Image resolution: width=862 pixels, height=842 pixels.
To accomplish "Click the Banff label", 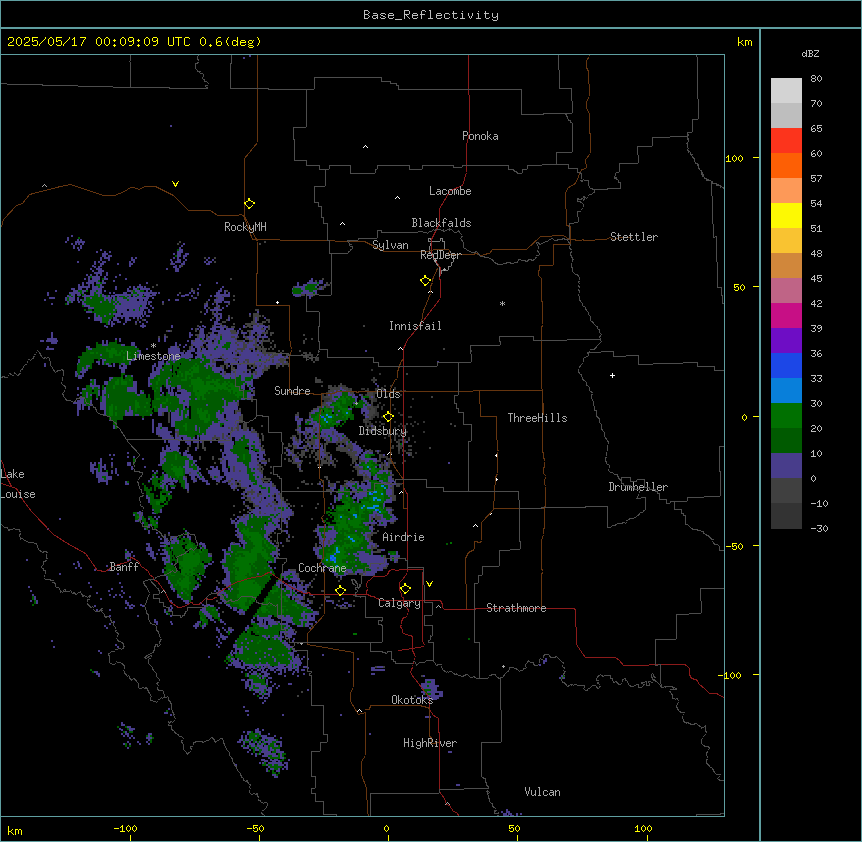I will coord(124,567).
